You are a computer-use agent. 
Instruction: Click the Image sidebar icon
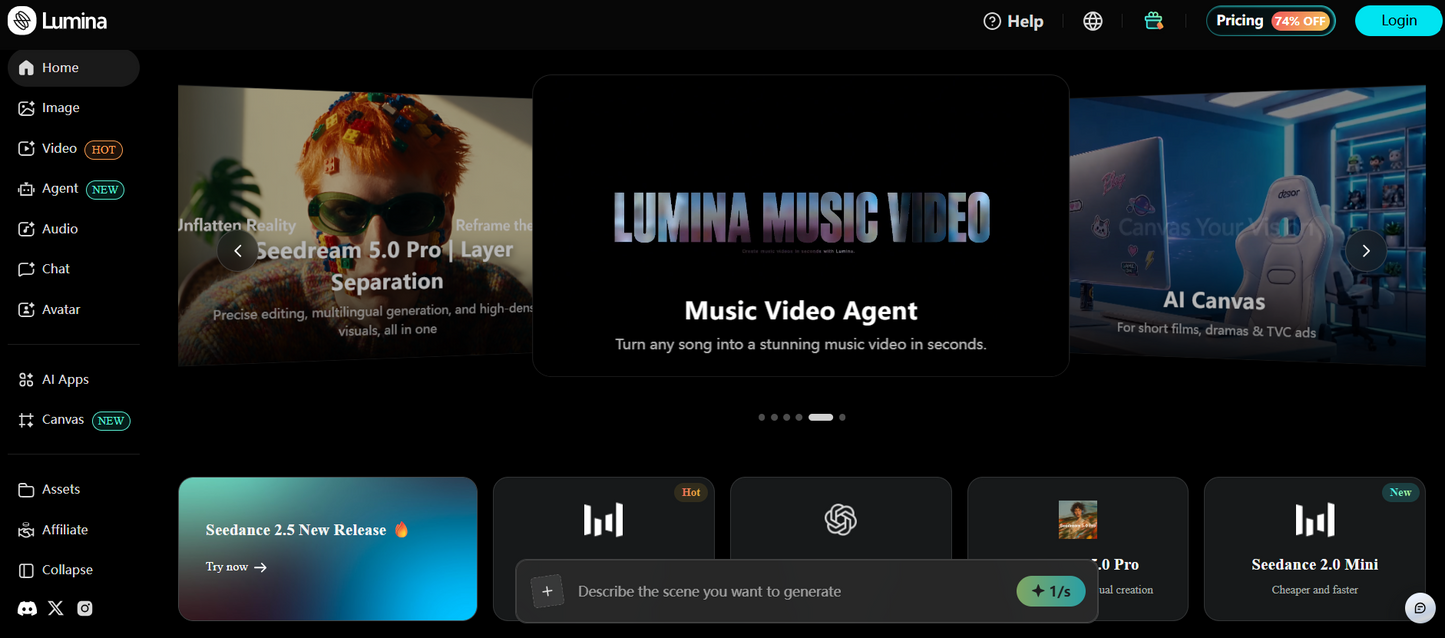(x=26, y=108)
